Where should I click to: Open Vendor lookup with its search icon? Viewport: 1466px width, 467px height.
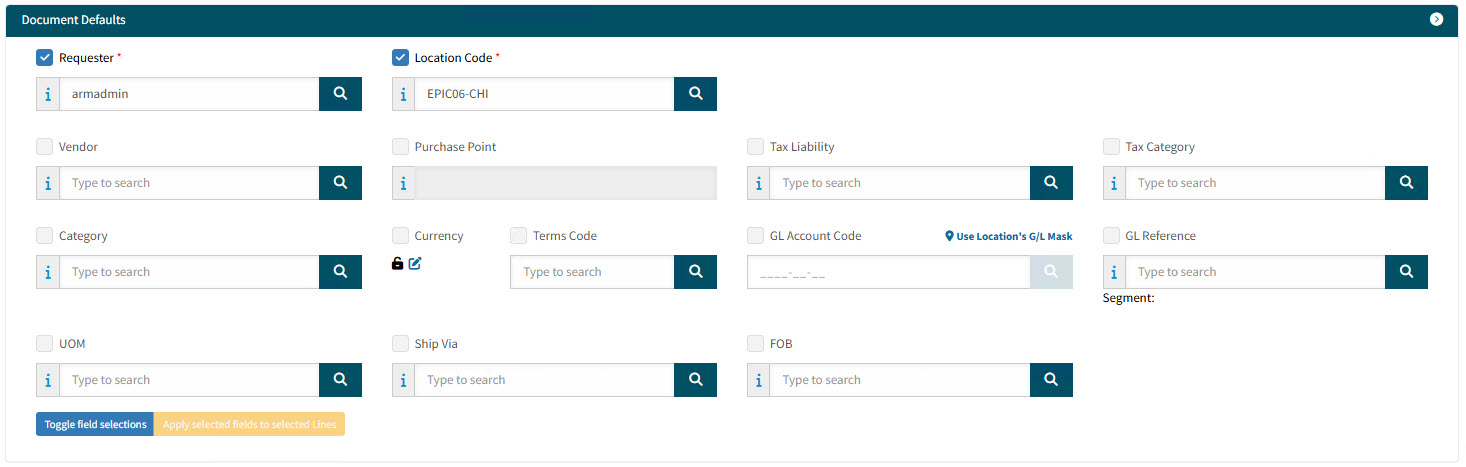click(x=340, y=183)
